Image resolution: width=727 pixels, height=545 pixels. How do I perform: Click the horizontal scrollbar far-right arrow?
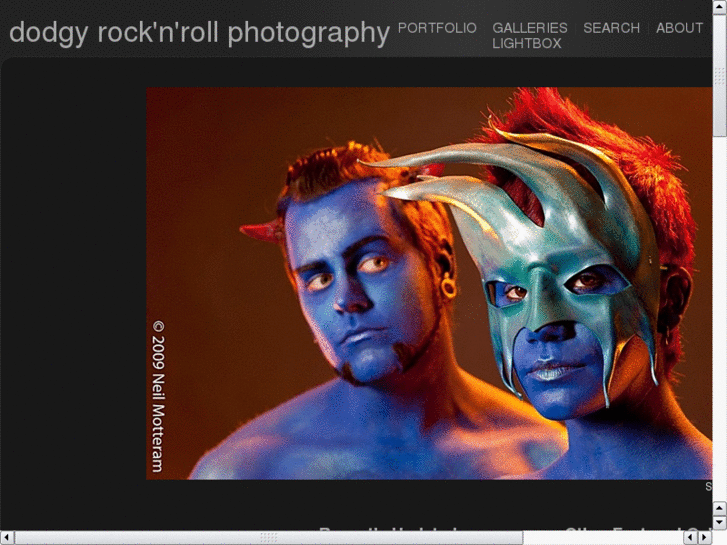[705, 538]
